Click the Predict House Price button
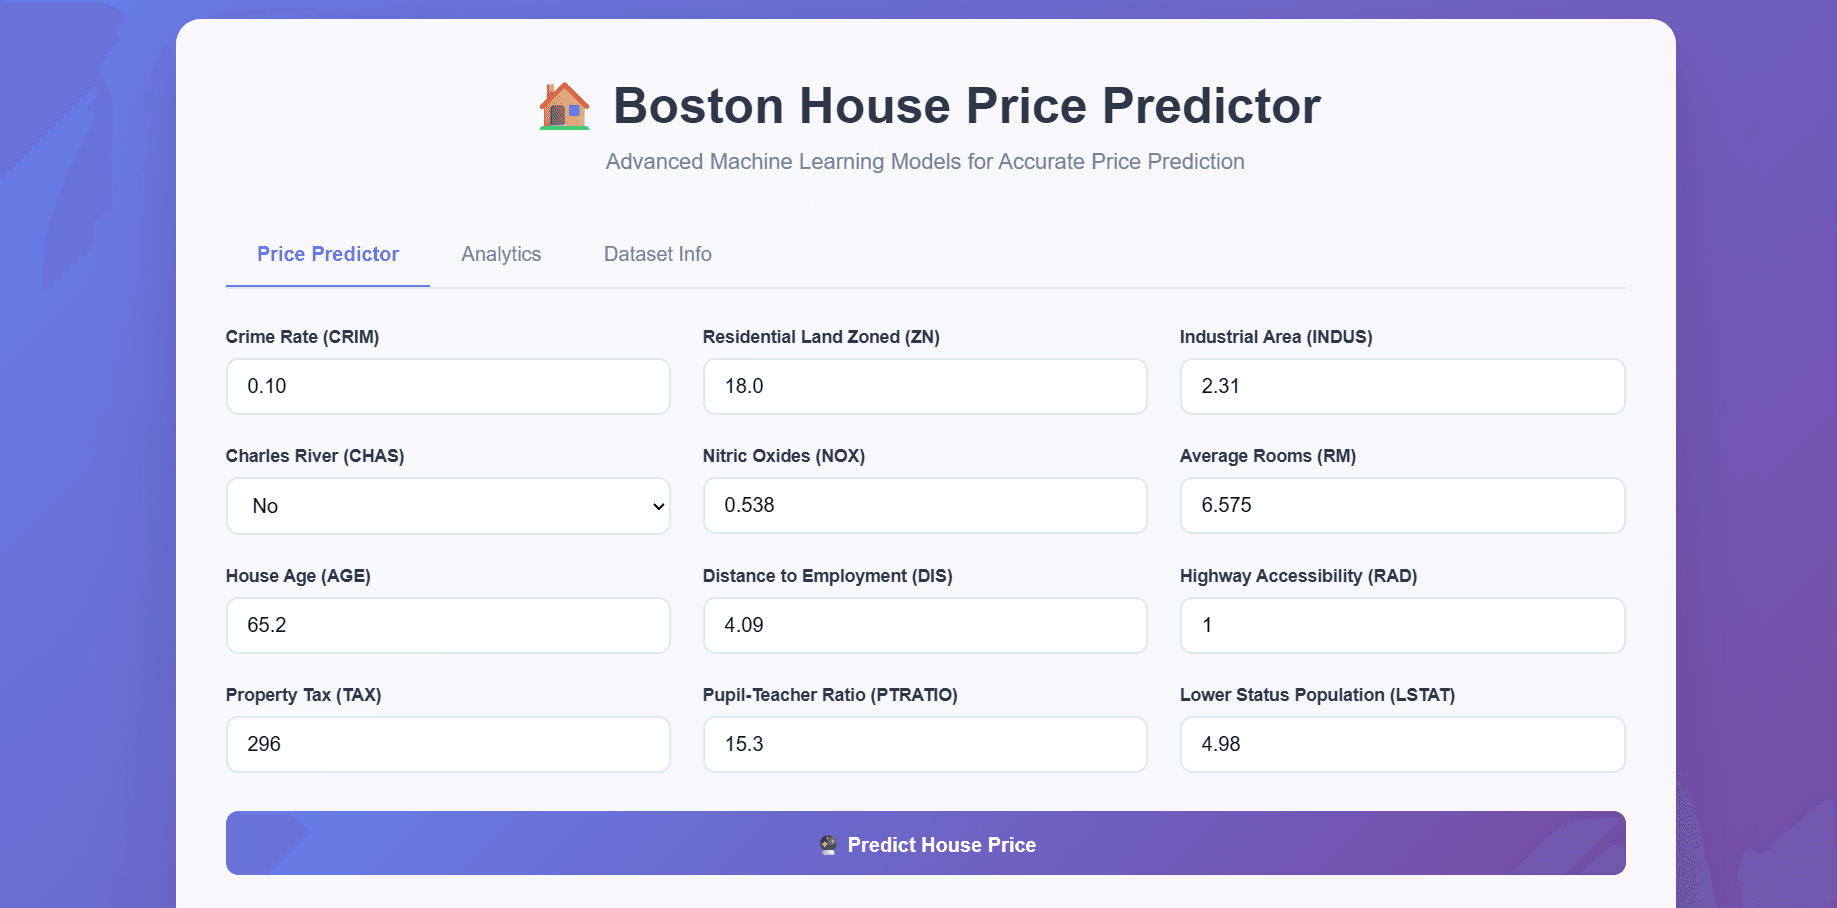This screenshot has width=1837, height=908. (925, 843)
